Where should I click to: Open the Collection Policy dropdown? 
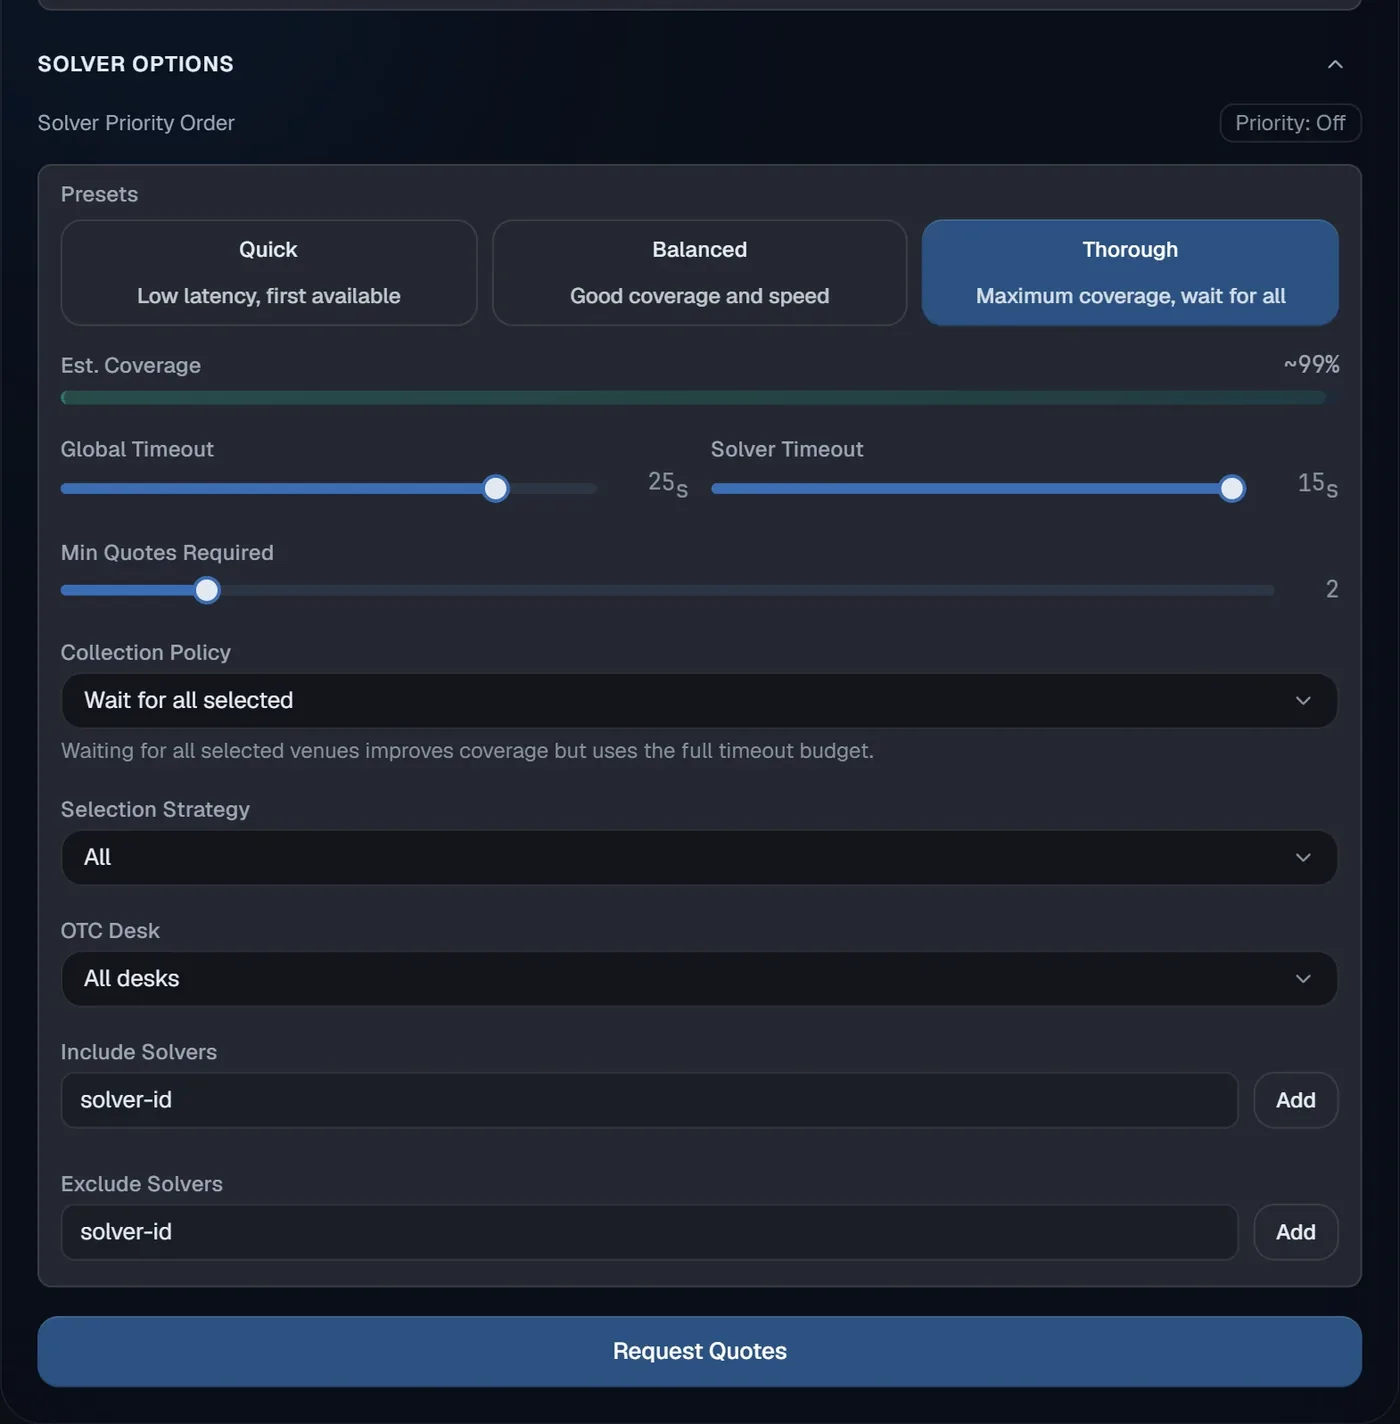point(699,701)
